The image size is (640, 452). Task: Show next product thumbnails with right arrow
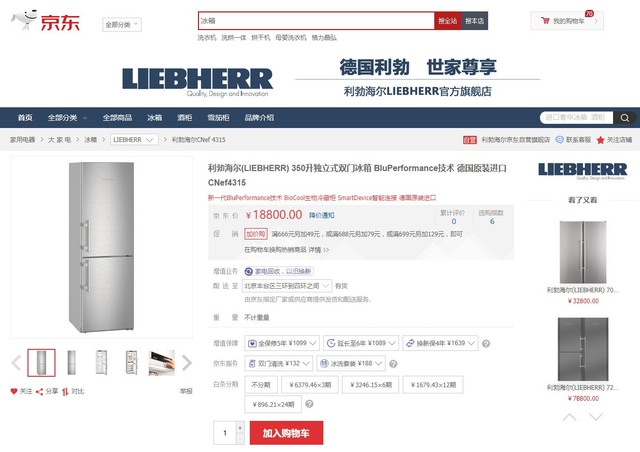click(x=187, y=362)
